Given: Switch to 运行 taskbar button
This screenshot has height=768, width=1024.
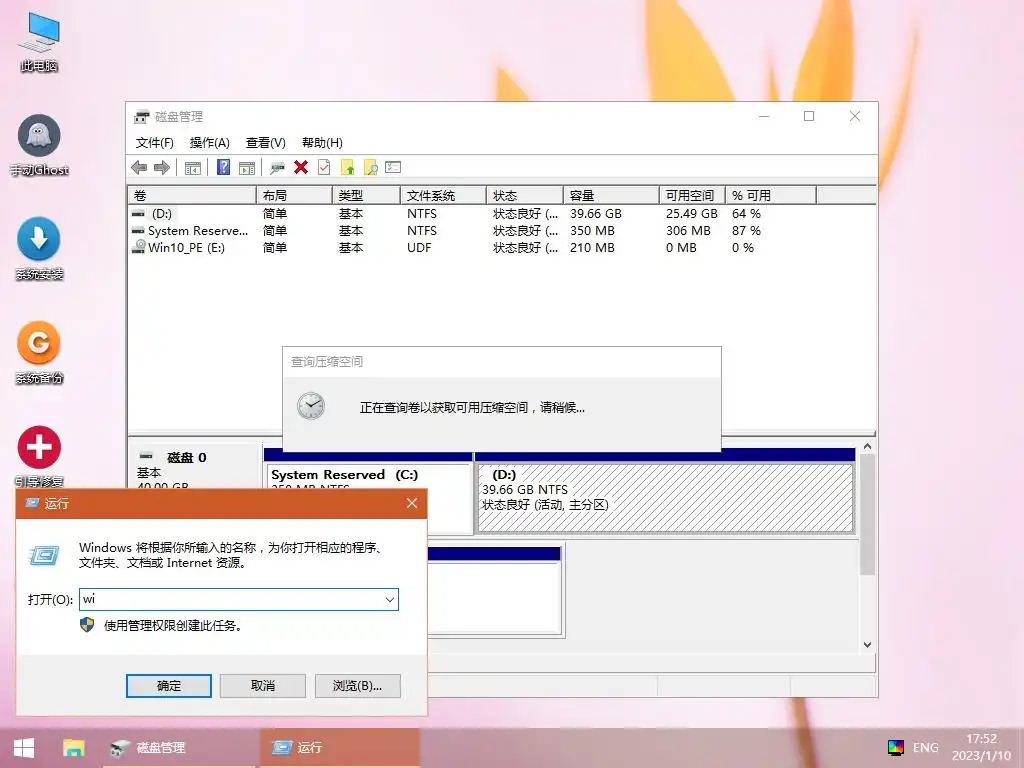Looking at the screenshot, I should (x=339, y=748).
